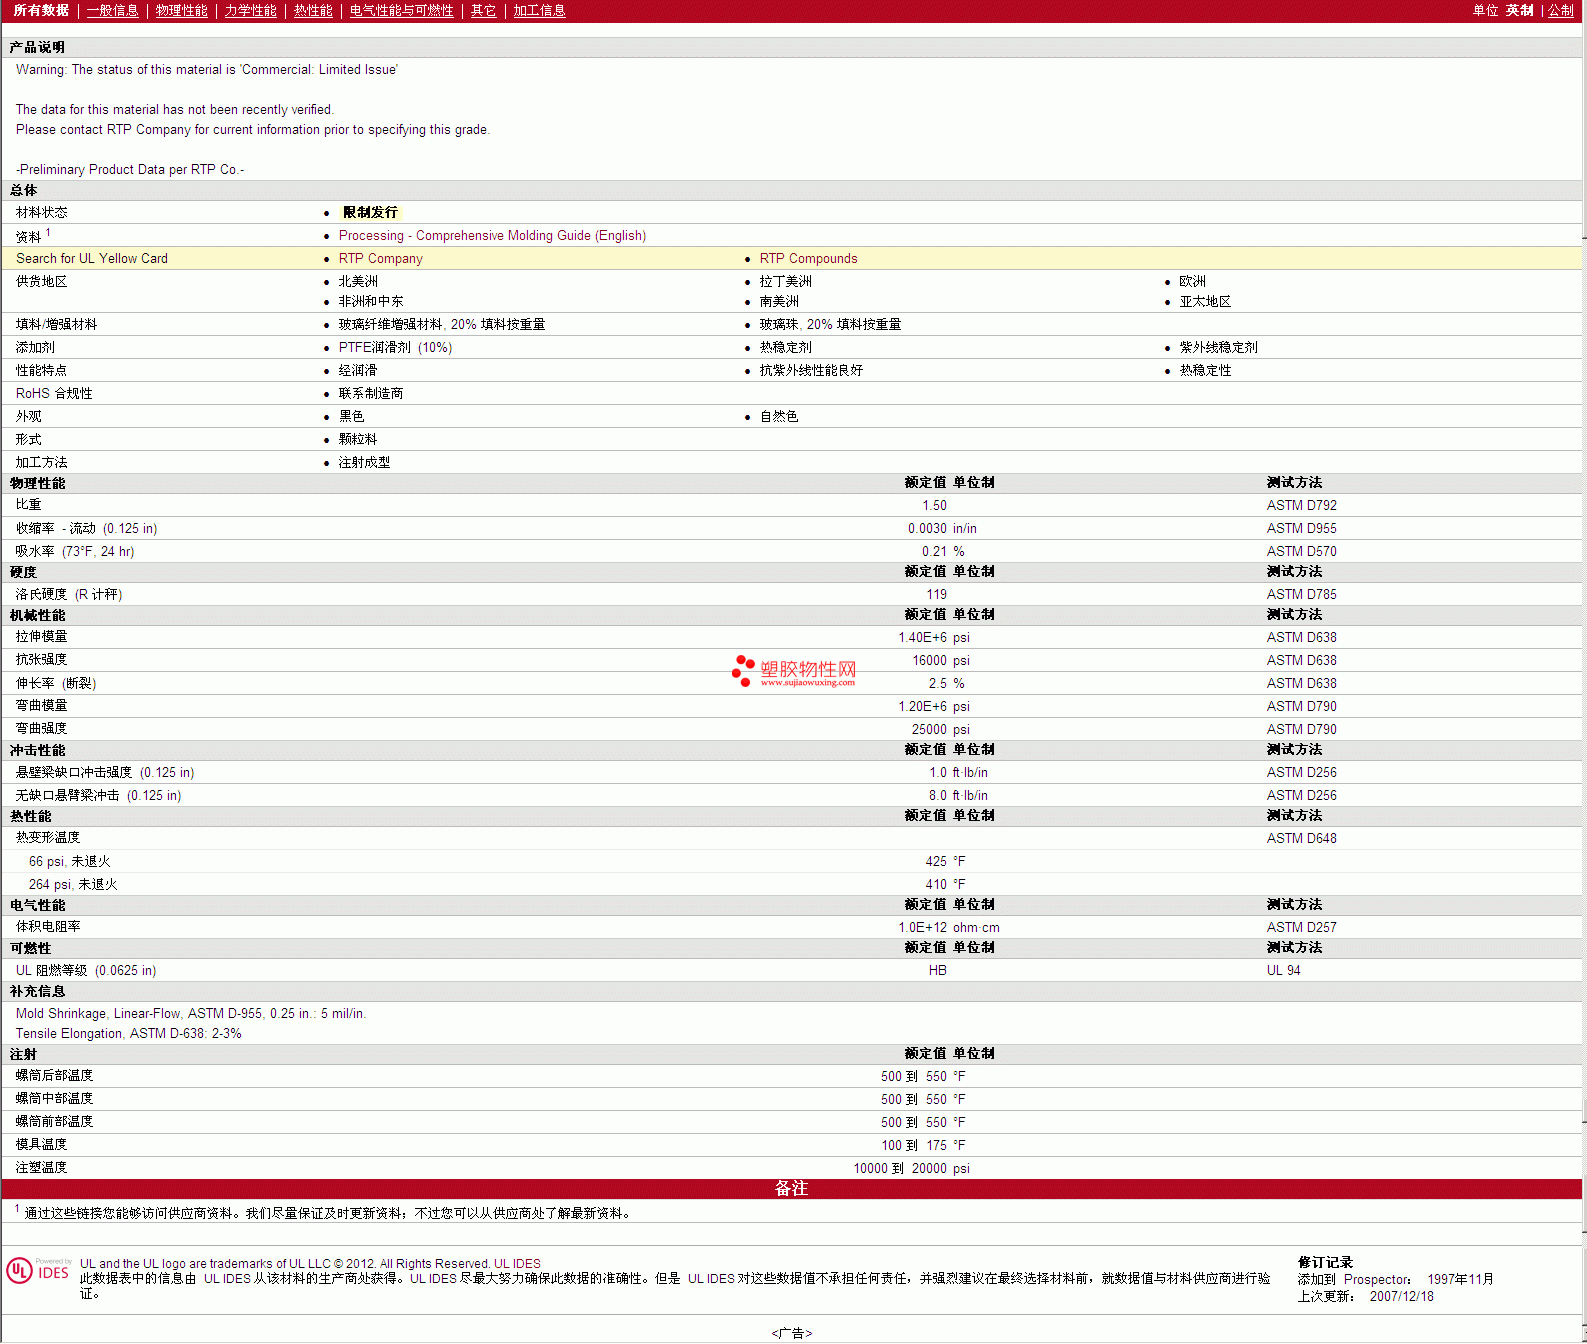Click the vertical scrollbar on right edge
The image size is (1587, 1344).
coord(1584,600)
